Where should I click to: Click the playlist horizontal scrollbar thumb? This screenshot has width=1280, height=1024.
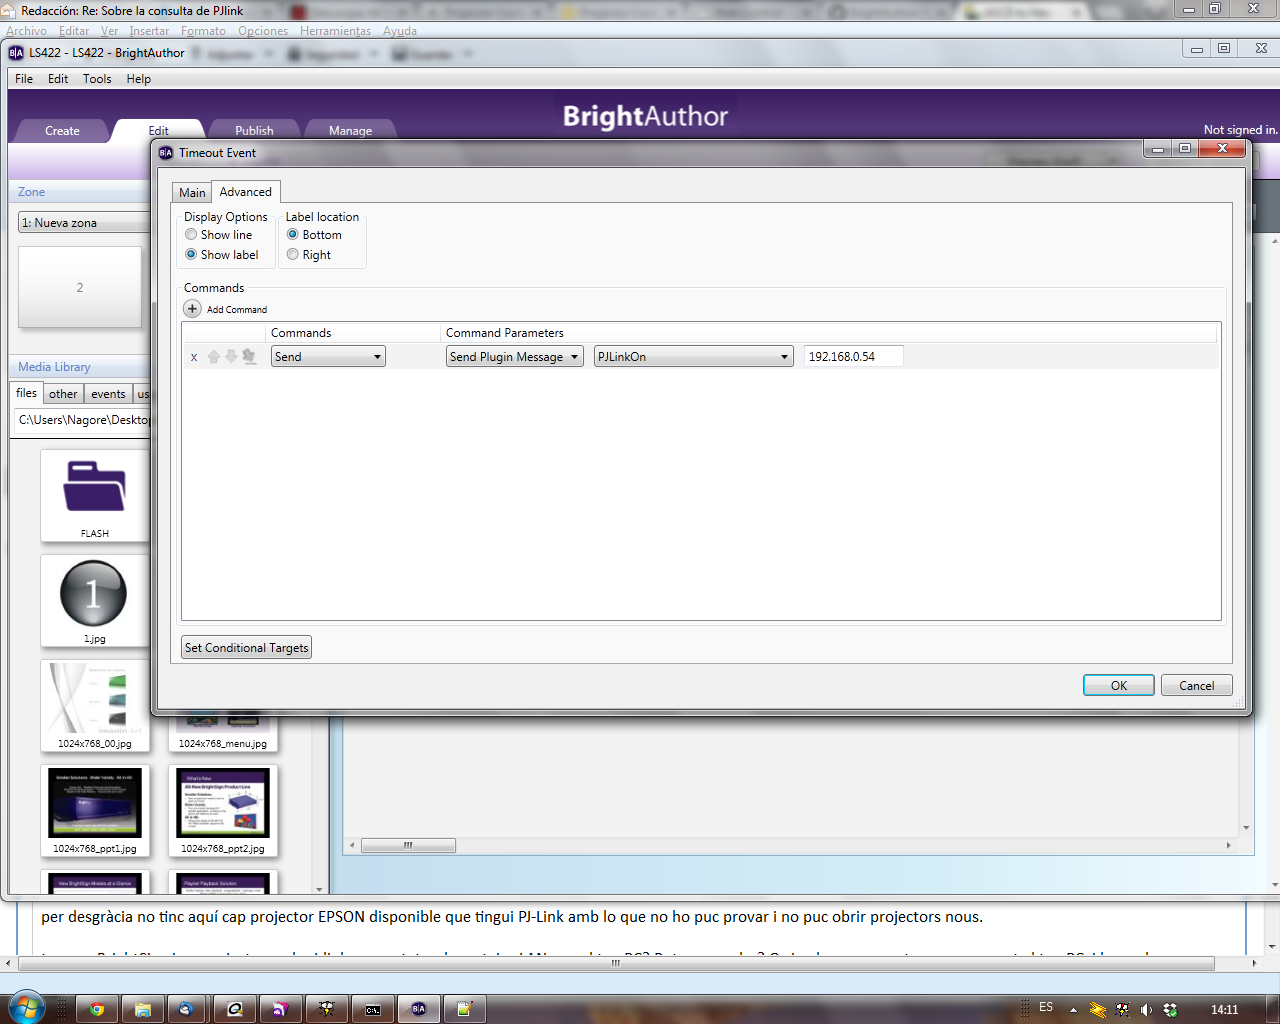click(x=408, y=846)
